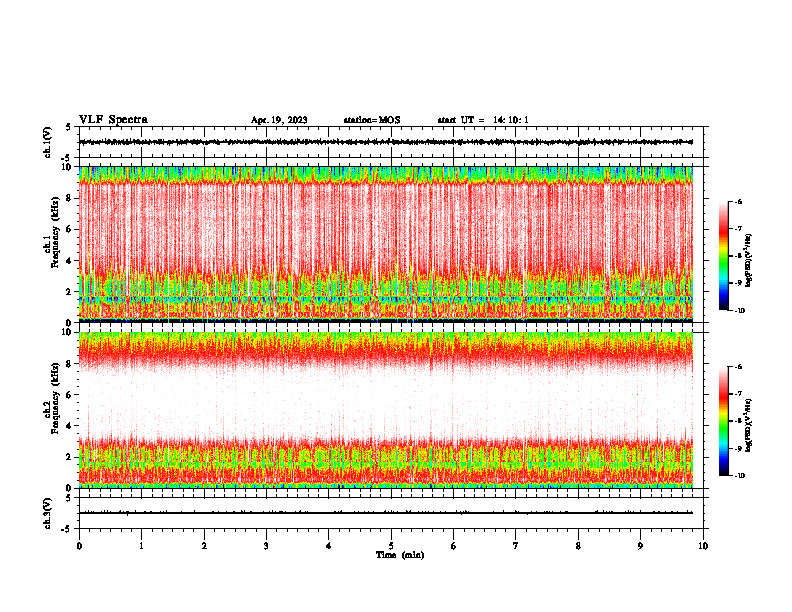Click the "8" kHz tick on ch.1 frequency axis
This screenshot has height=612, width=792.
(x=69, y=198)
